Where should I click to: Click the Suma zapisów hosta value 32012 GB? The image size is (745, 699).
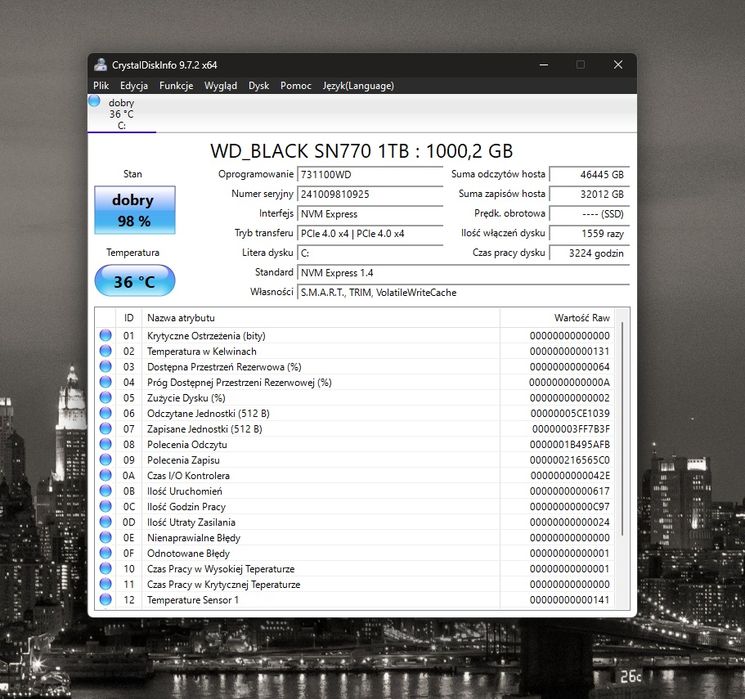[590, 194]
